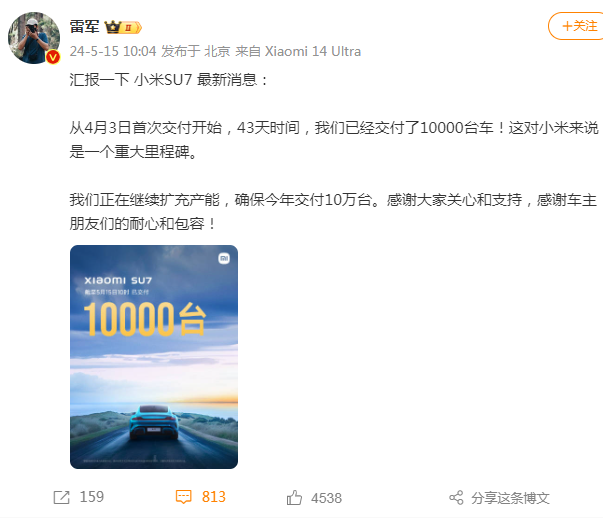Click the Xiaomi 14 Ultra source link
Viewport: 603px width, 519px height.
[x=313, y=51]
